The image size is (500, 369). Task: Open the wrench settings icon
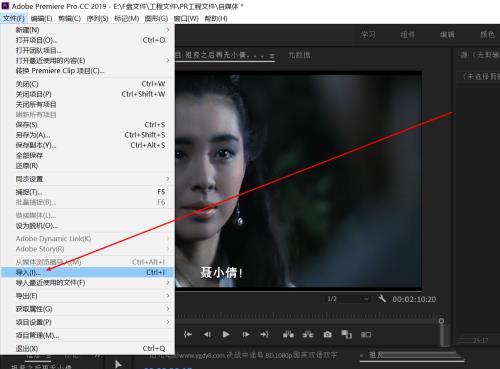[382, 298]
